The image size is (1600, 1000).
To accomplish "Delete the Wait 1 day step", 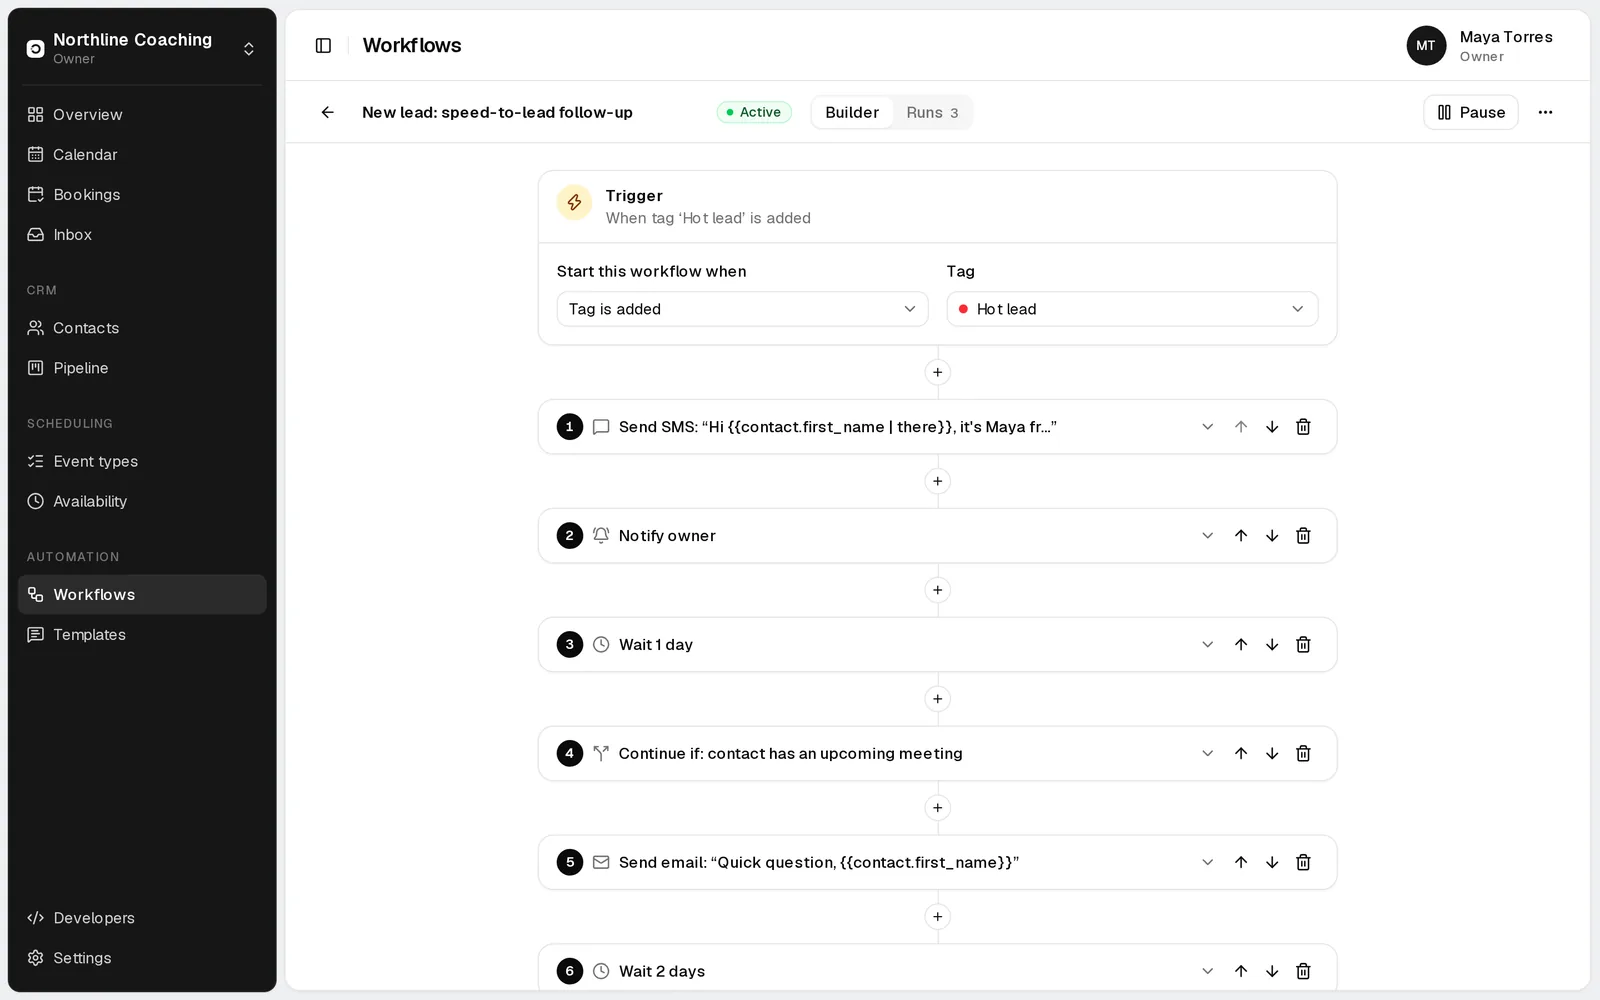I will (x=1303, y=645).
